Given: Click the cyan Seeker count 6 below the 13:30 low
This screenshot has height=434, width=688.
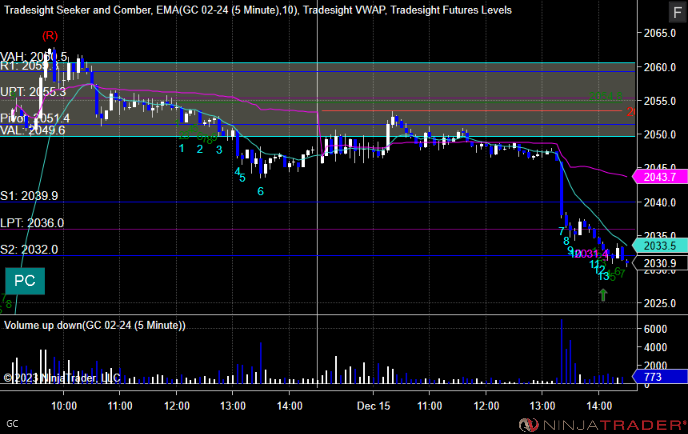Looking at the screenshot, I should tap(261, 191).
